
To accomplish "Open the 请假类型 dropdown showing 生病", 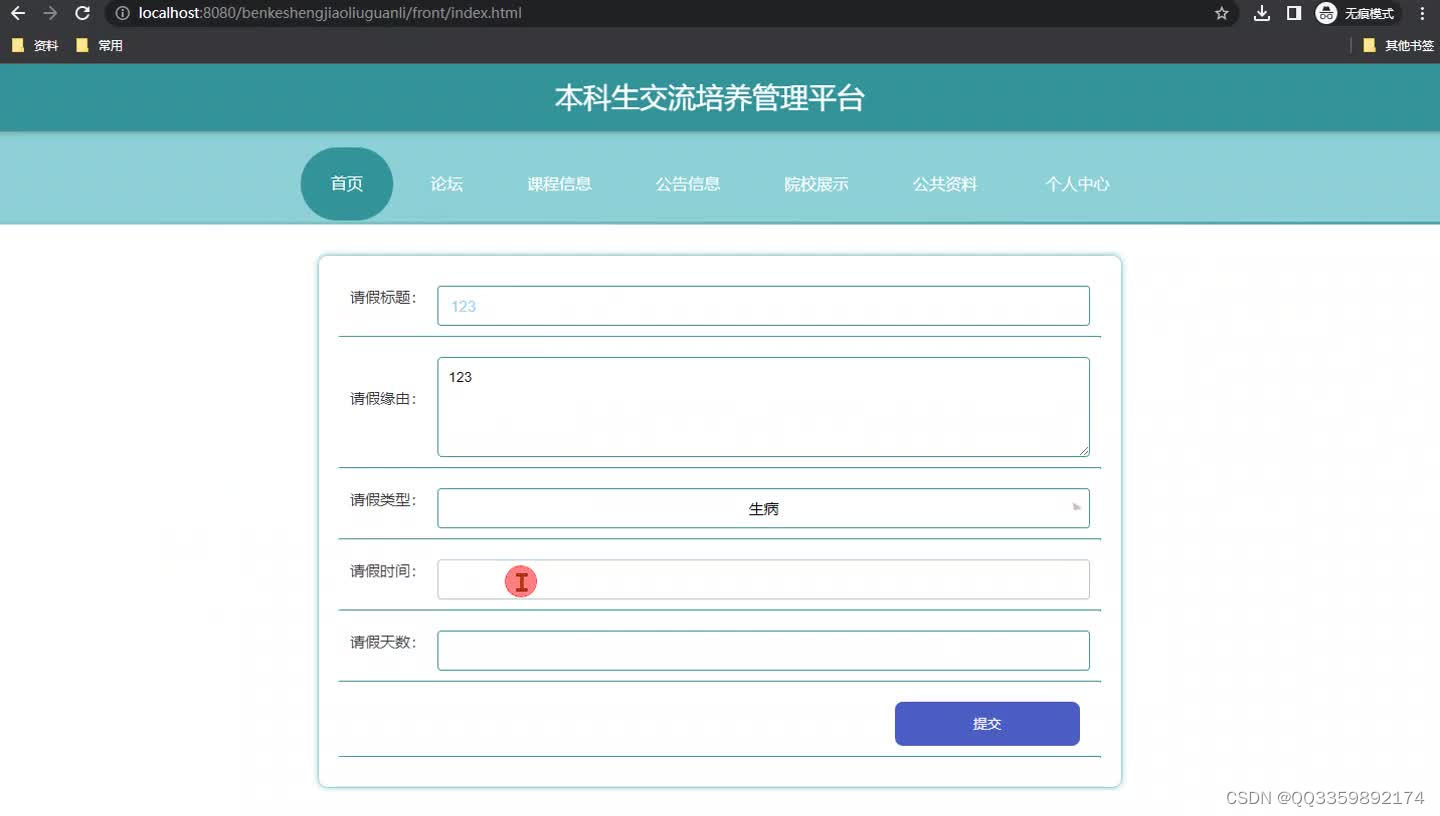I will (763, 508).
